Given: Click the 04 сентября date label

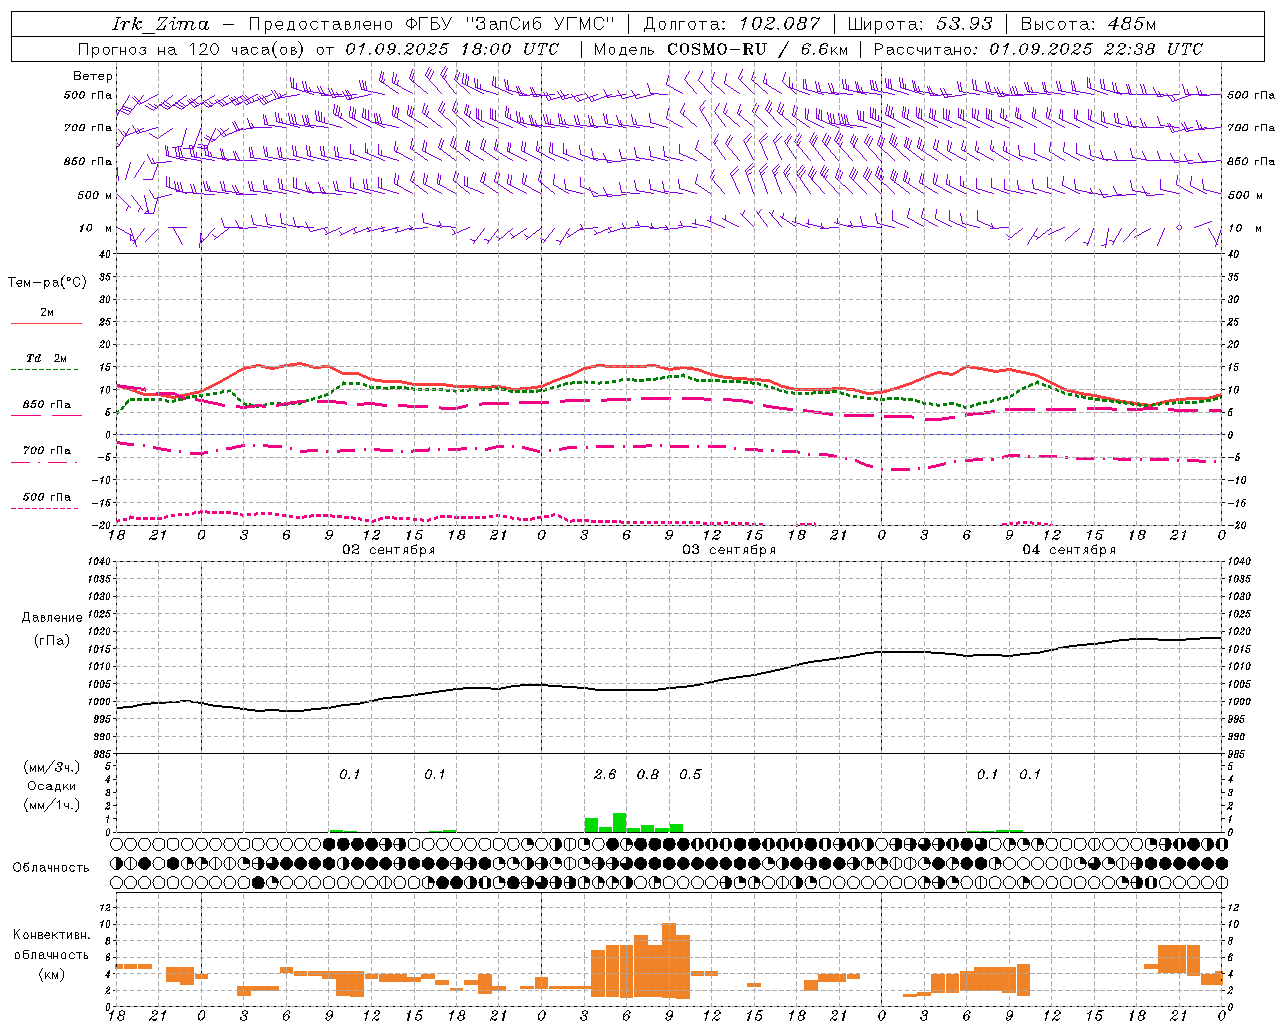Looking at the screenshot, I should click(1069, 550).
